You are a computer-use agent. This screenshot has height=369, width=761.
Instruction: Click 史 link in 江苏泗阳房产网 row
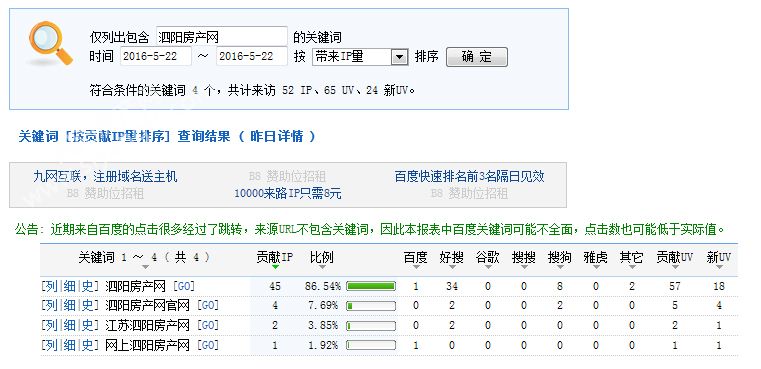pos(88,325)
